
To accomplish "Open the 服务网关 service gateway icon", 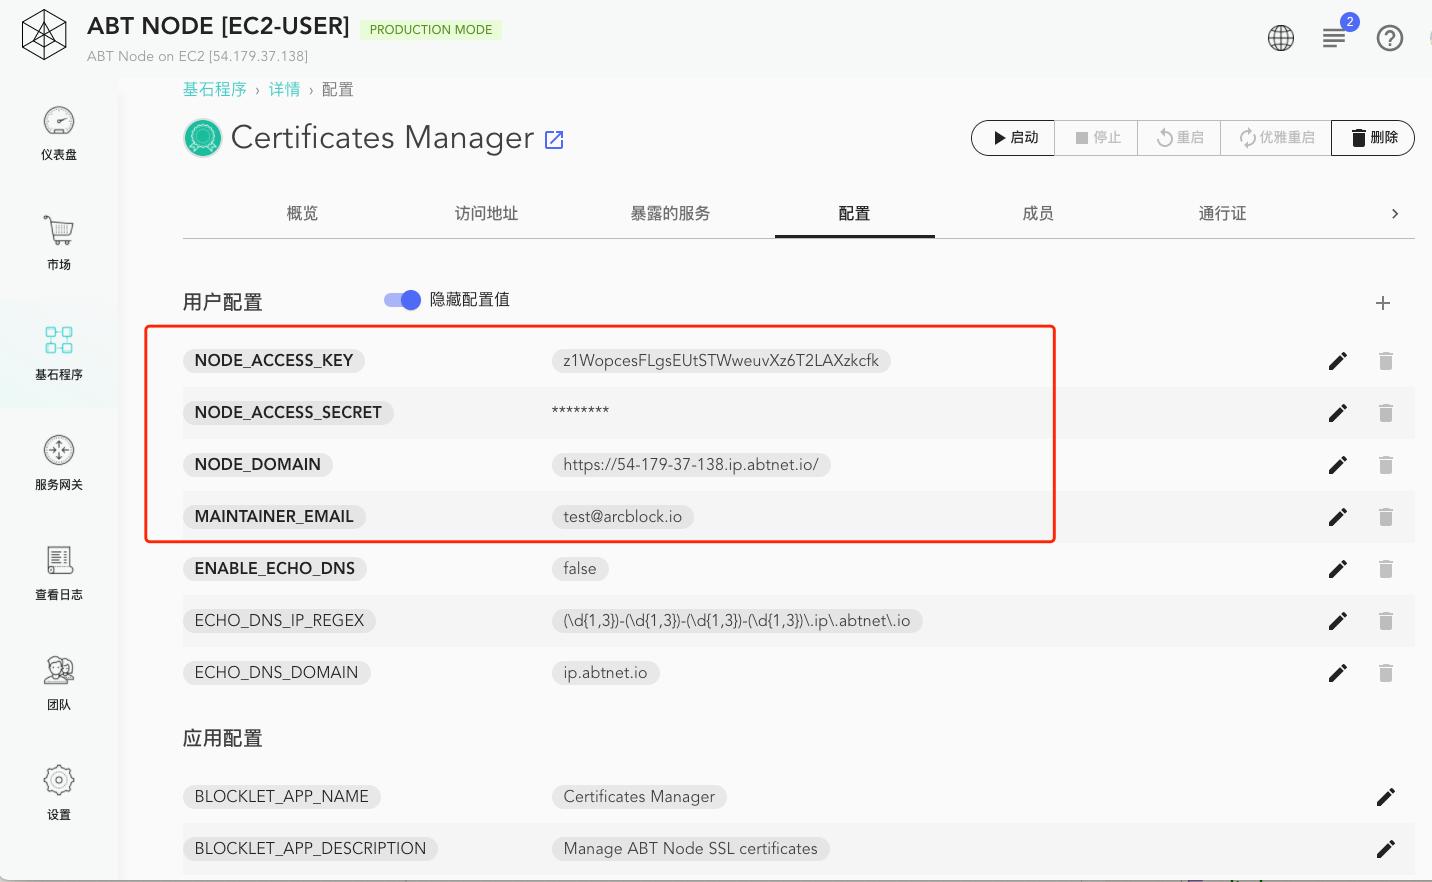I will 59,450.
